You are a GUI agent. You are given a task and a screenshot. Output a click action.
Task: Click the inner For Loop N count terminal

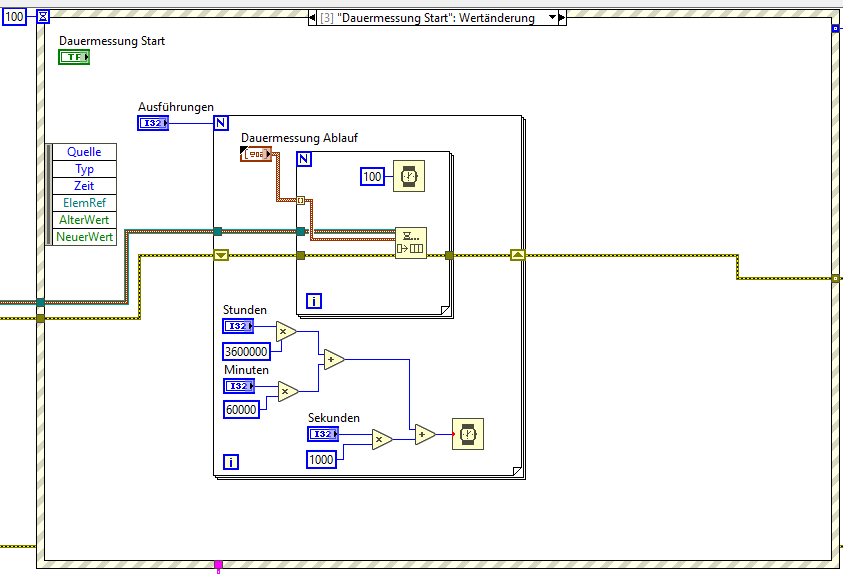(x=304, y=159)
